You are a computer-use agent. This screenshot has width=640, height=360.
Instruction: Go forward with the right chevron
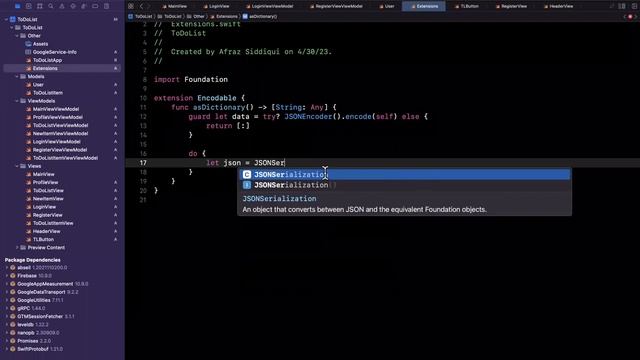click(x=149, y=6)
